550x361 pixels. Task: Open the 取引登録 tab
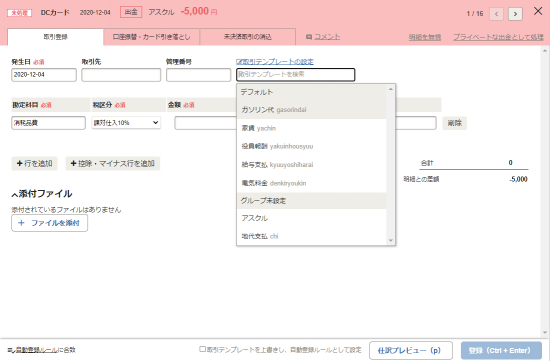(55, 37)
